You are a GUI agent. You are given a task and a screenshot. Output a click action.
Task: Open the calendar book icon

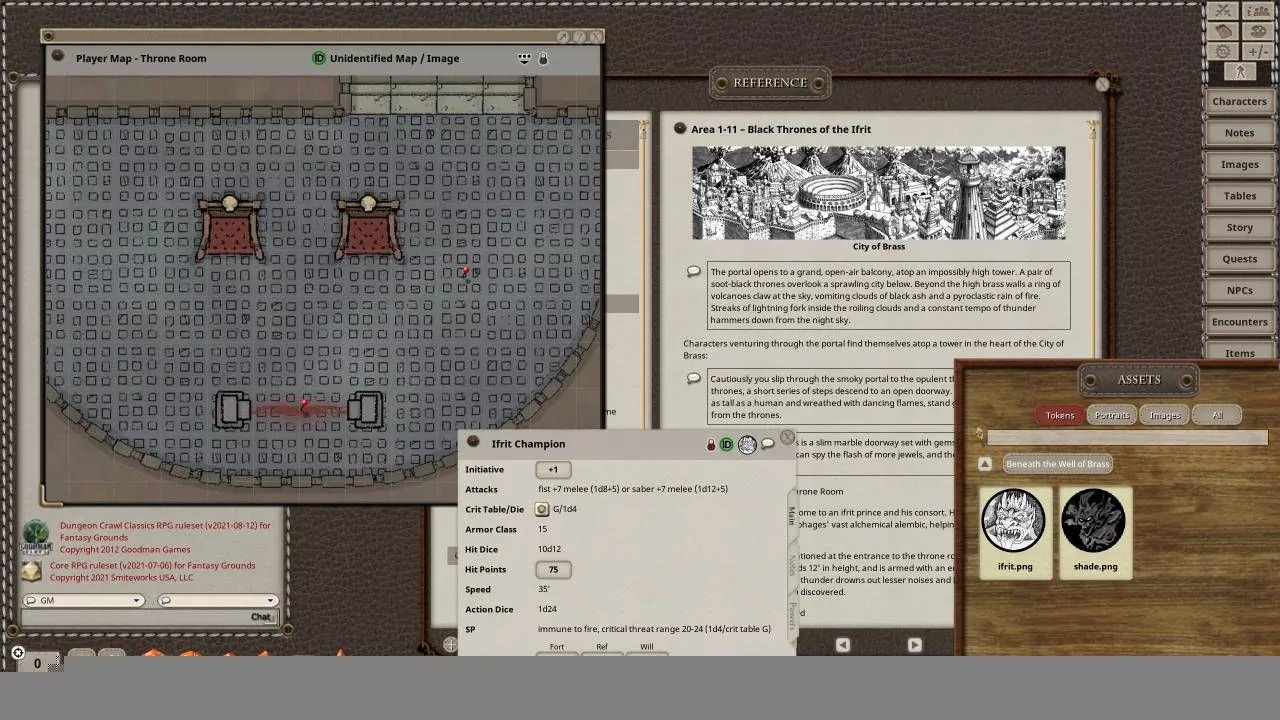click(x=1223, y=31)
